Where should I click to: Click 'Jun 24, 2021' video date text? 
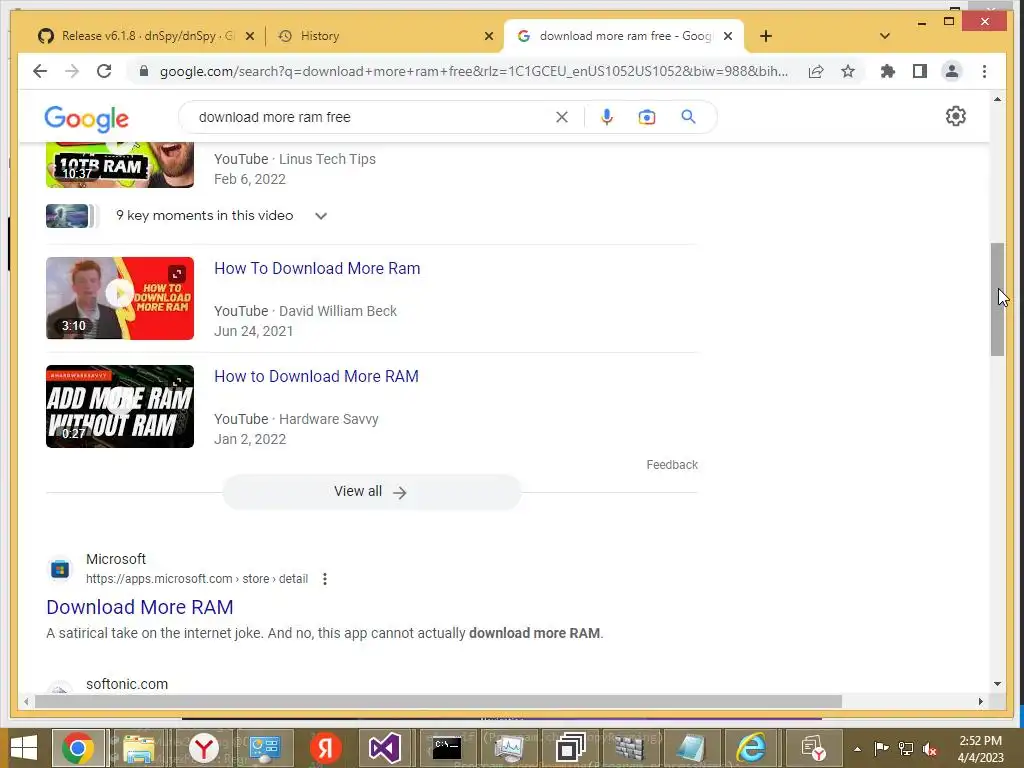click(x=253, y=331)
